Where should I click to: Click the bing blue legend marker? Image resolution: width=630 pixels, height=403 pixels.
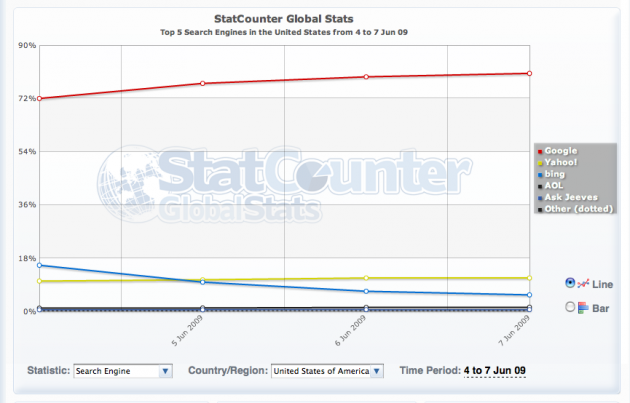(540, 174)
